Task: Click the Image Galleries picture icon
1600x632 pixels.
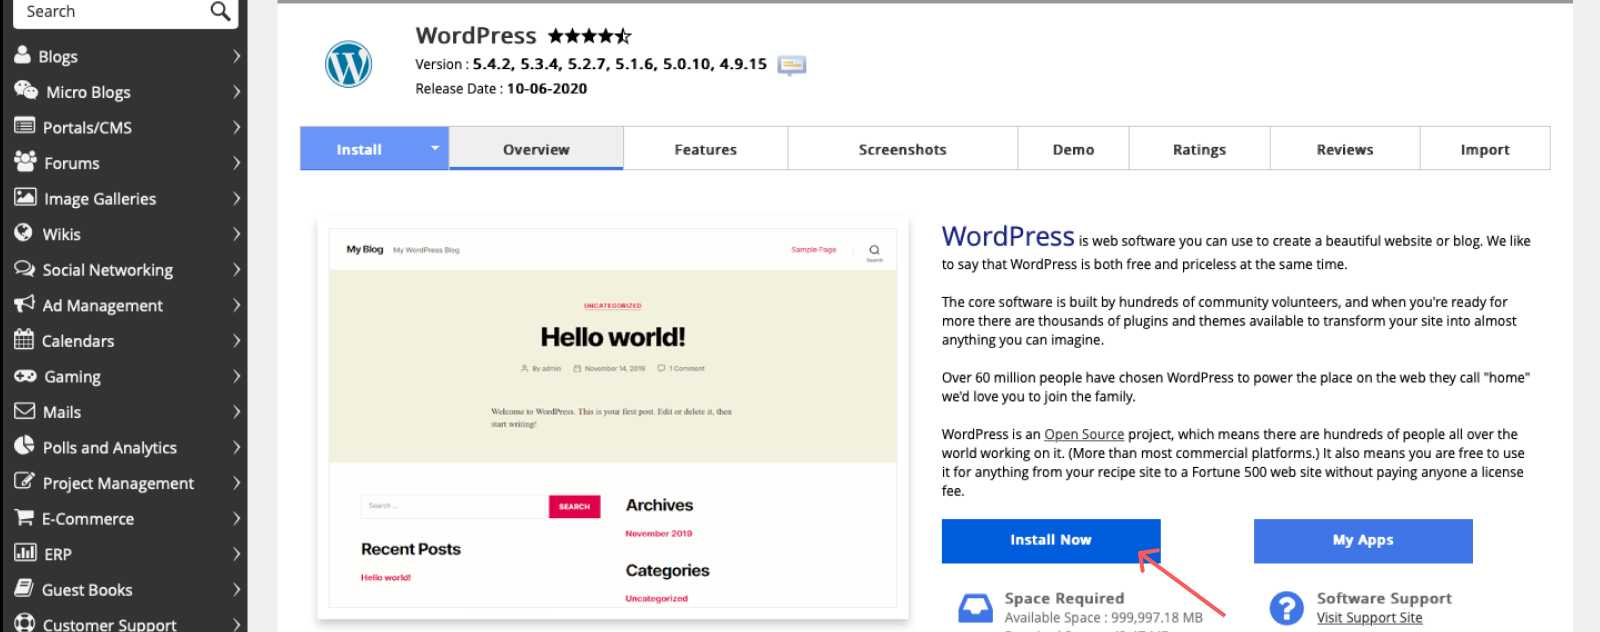Action: (25, 197)
